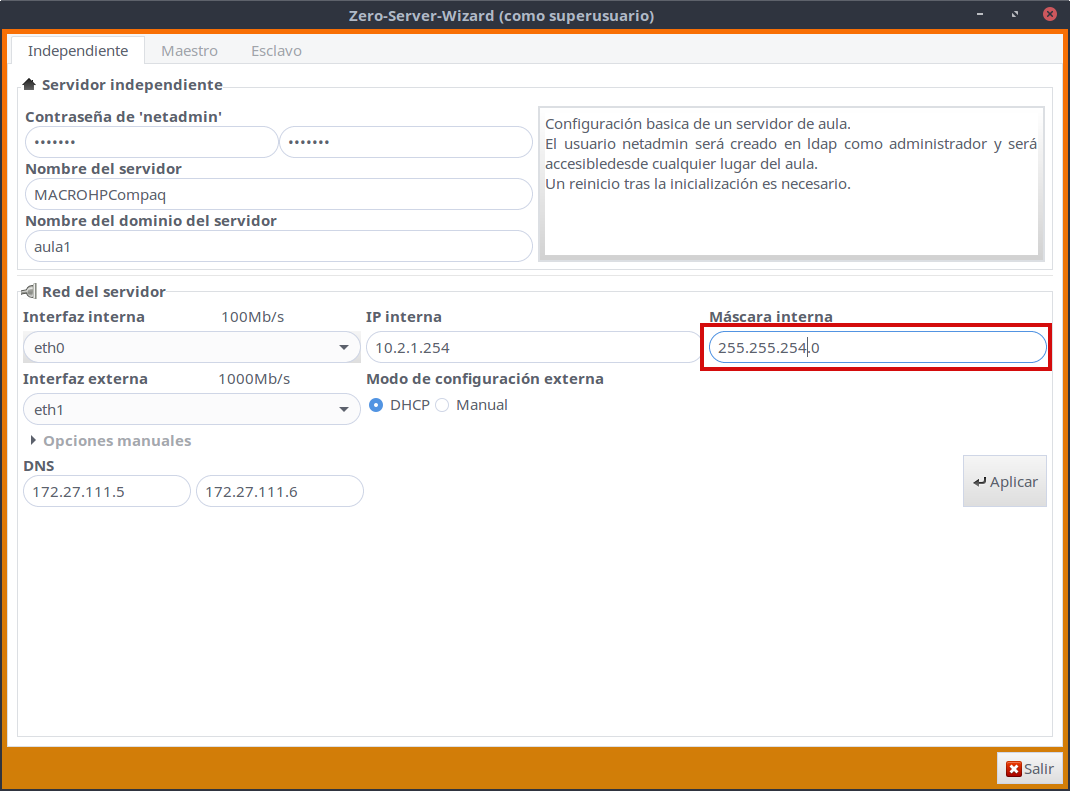
Task: Click the Máscara interna field
Action: [877, 348]
